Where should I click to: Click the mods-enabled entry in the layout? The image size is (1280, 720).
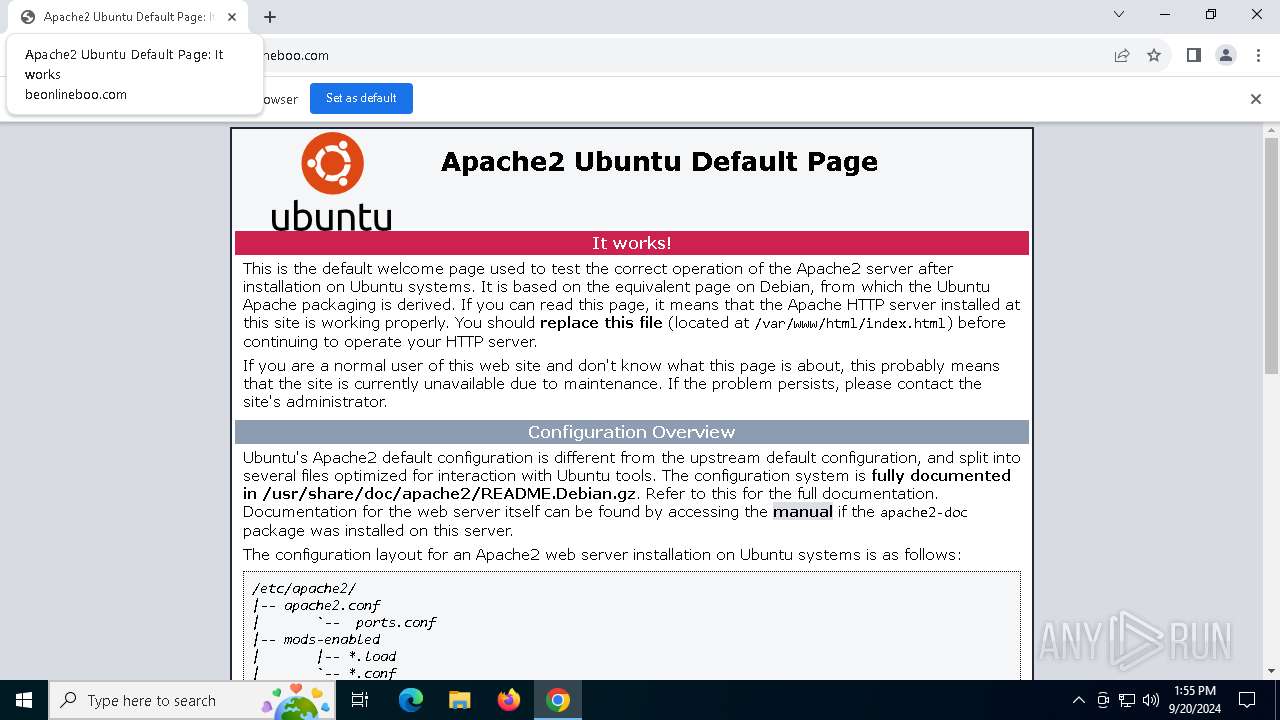[x=332, y=640]
